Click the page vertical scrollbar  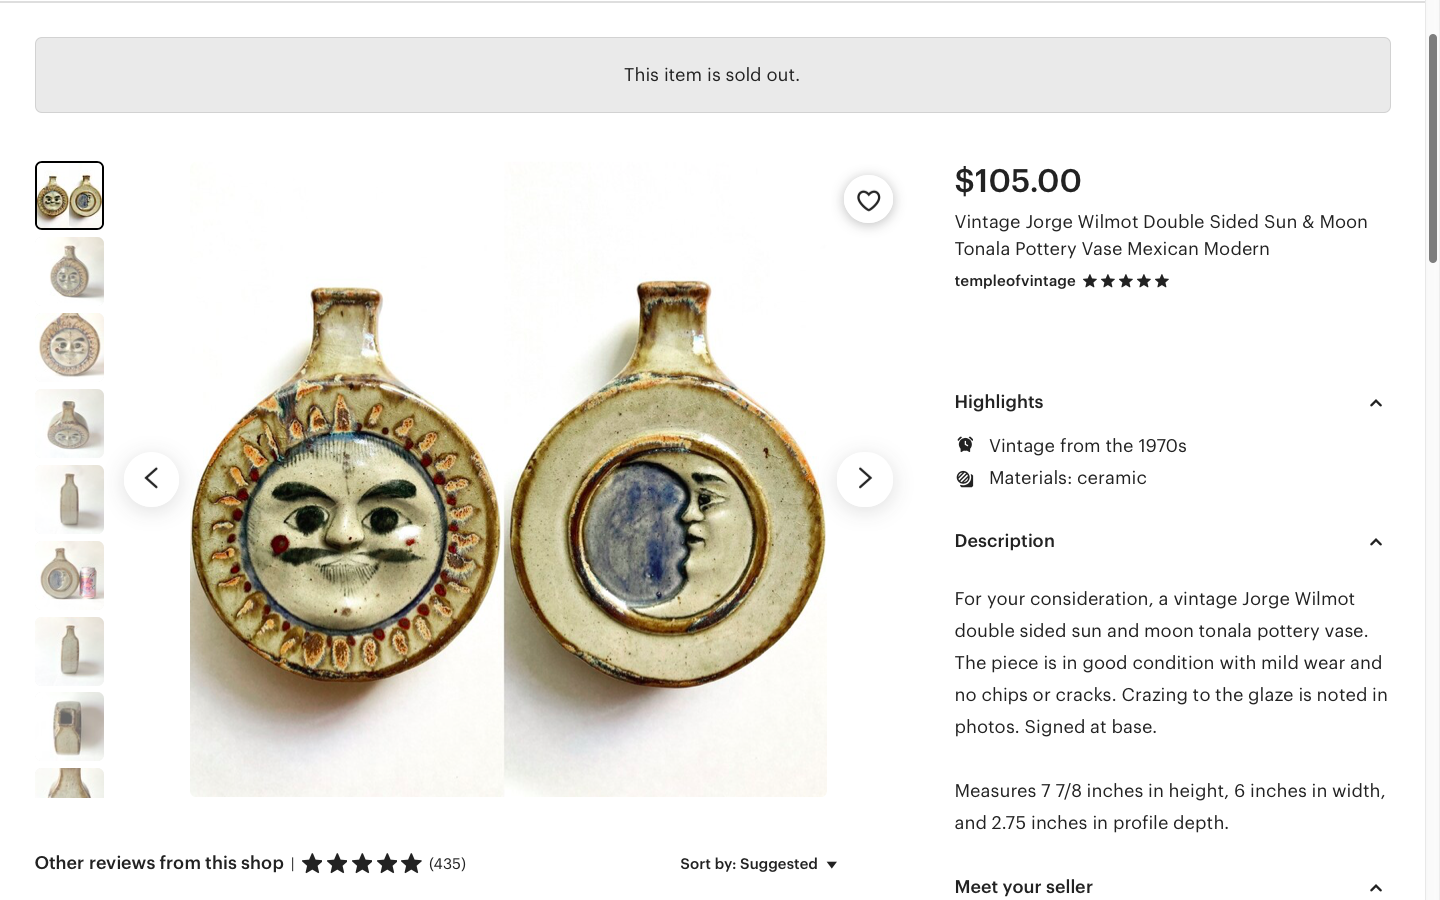click(x=1432, y=150)
